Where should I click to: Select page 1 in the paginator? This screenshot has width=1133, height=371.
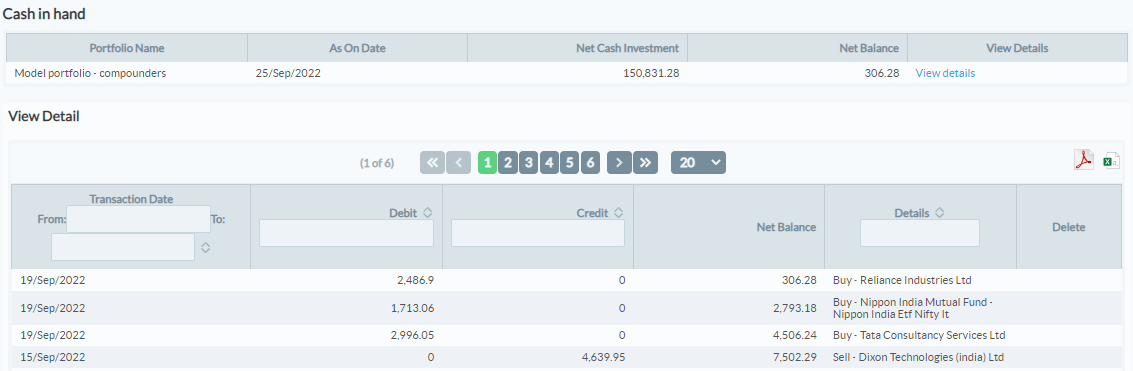point(487,163)
